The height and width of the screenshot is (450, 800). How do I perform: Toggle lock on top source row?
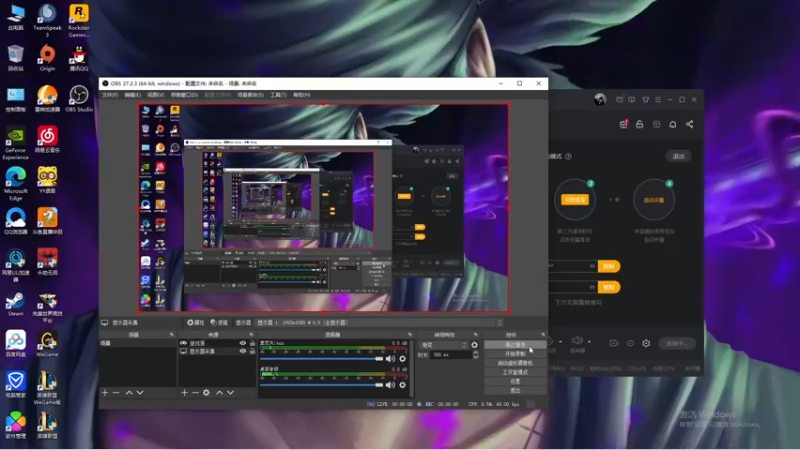coord(252,343)
